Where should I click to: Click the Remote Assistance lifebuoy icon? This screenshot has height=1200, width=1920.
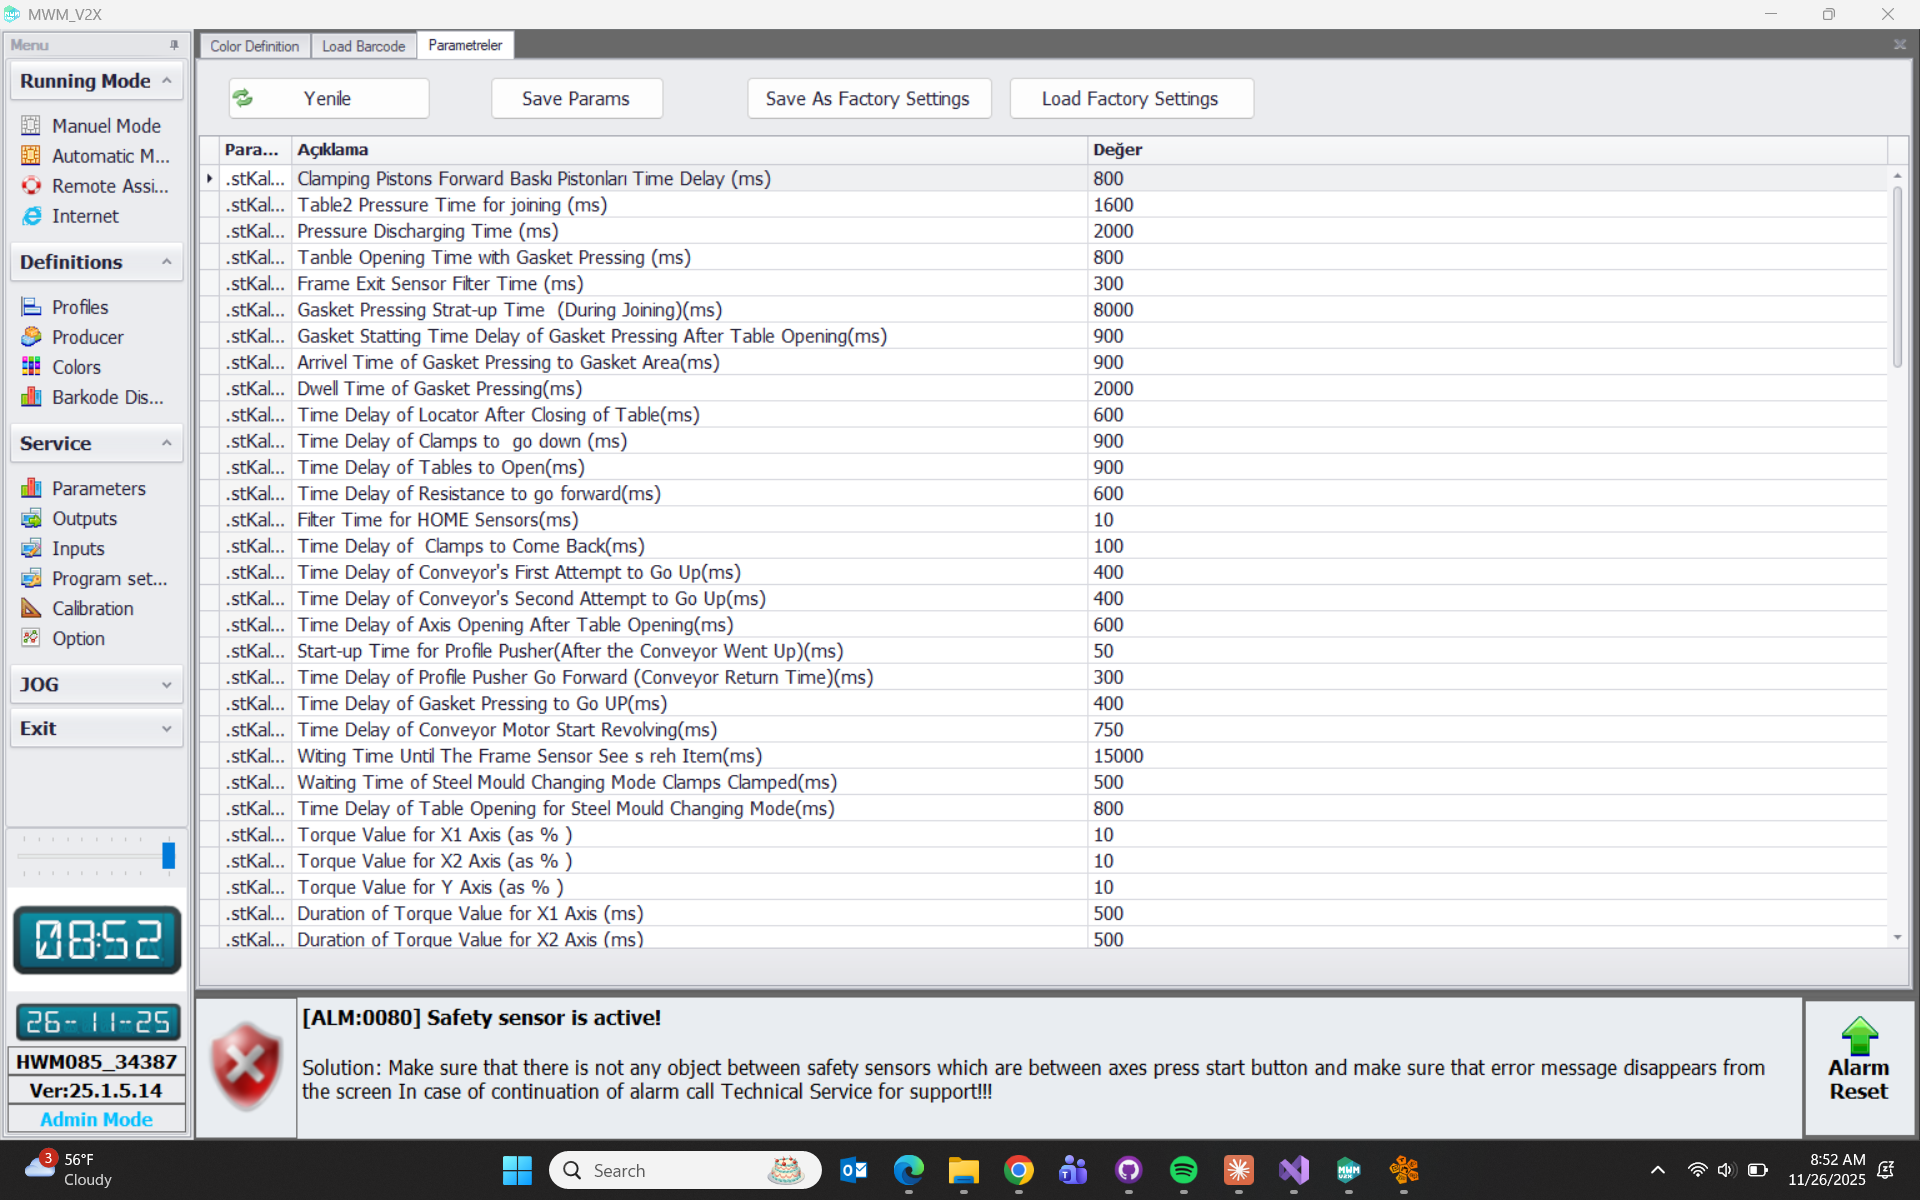point(31,186)
